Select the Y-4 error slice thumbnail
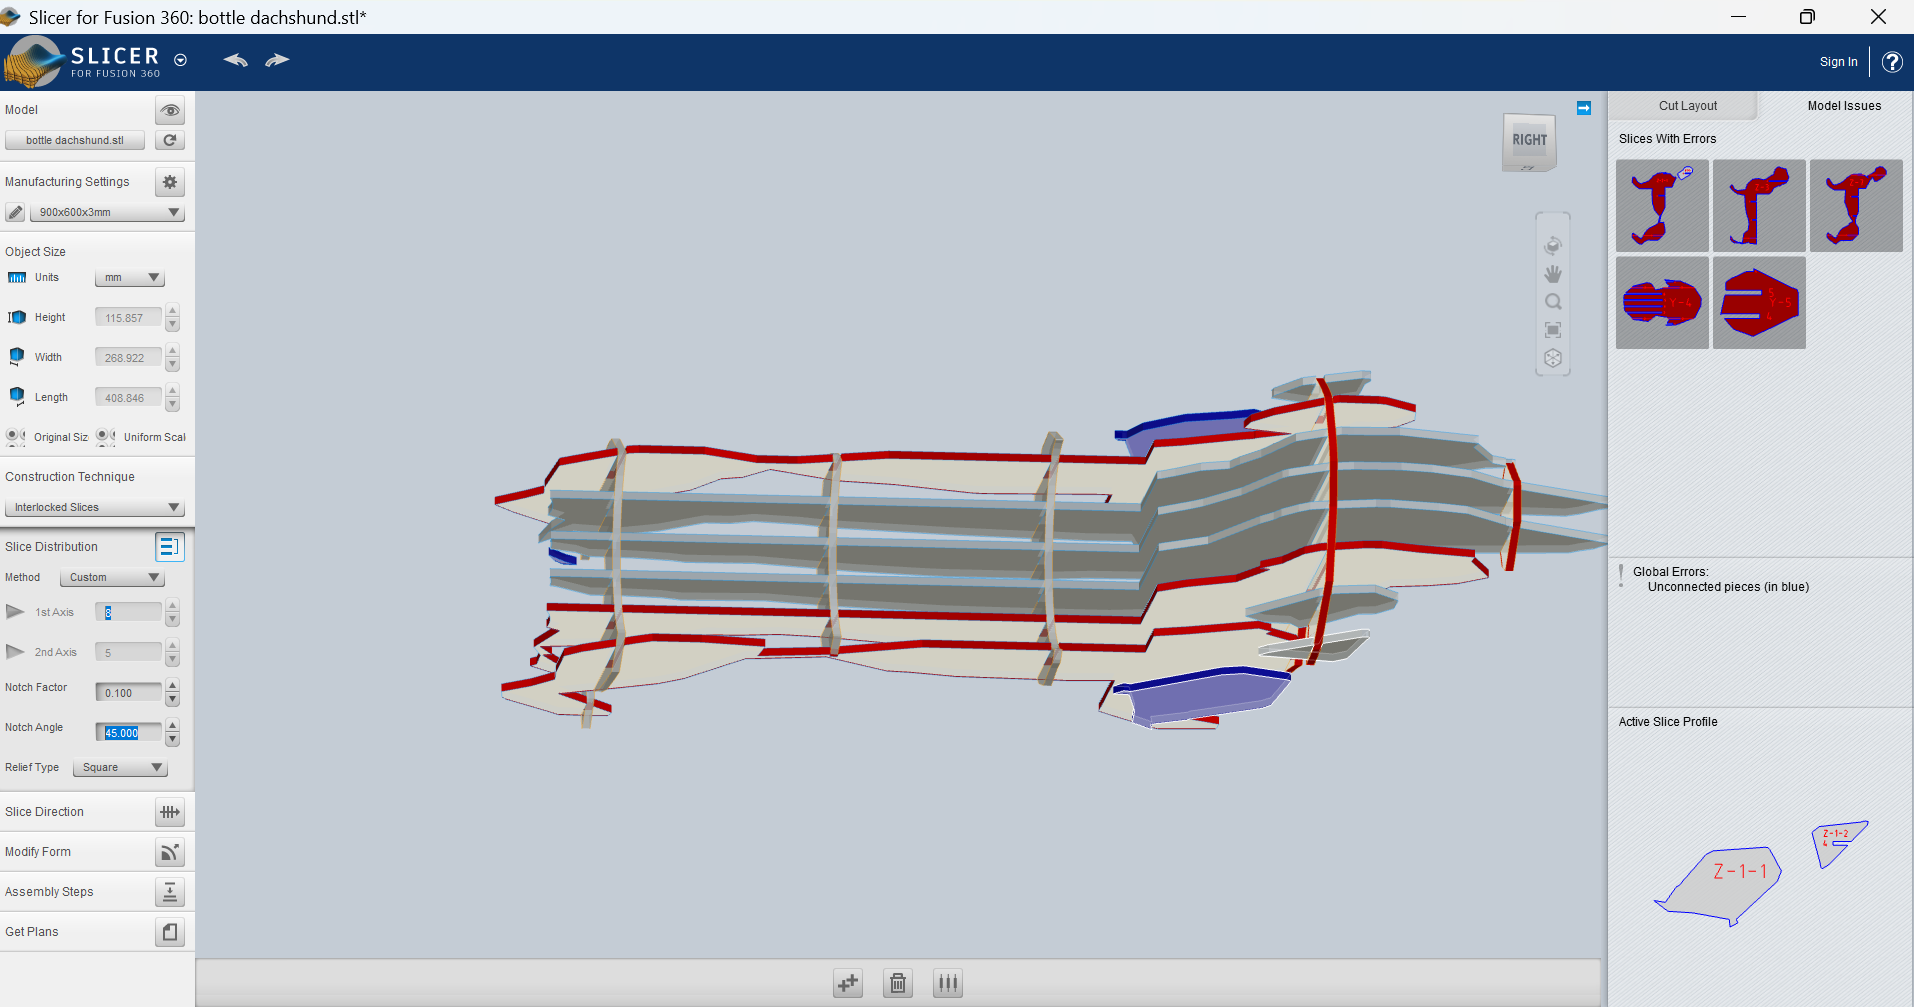This screenshot has width=1914, height=1007. tap(1662, 302)
